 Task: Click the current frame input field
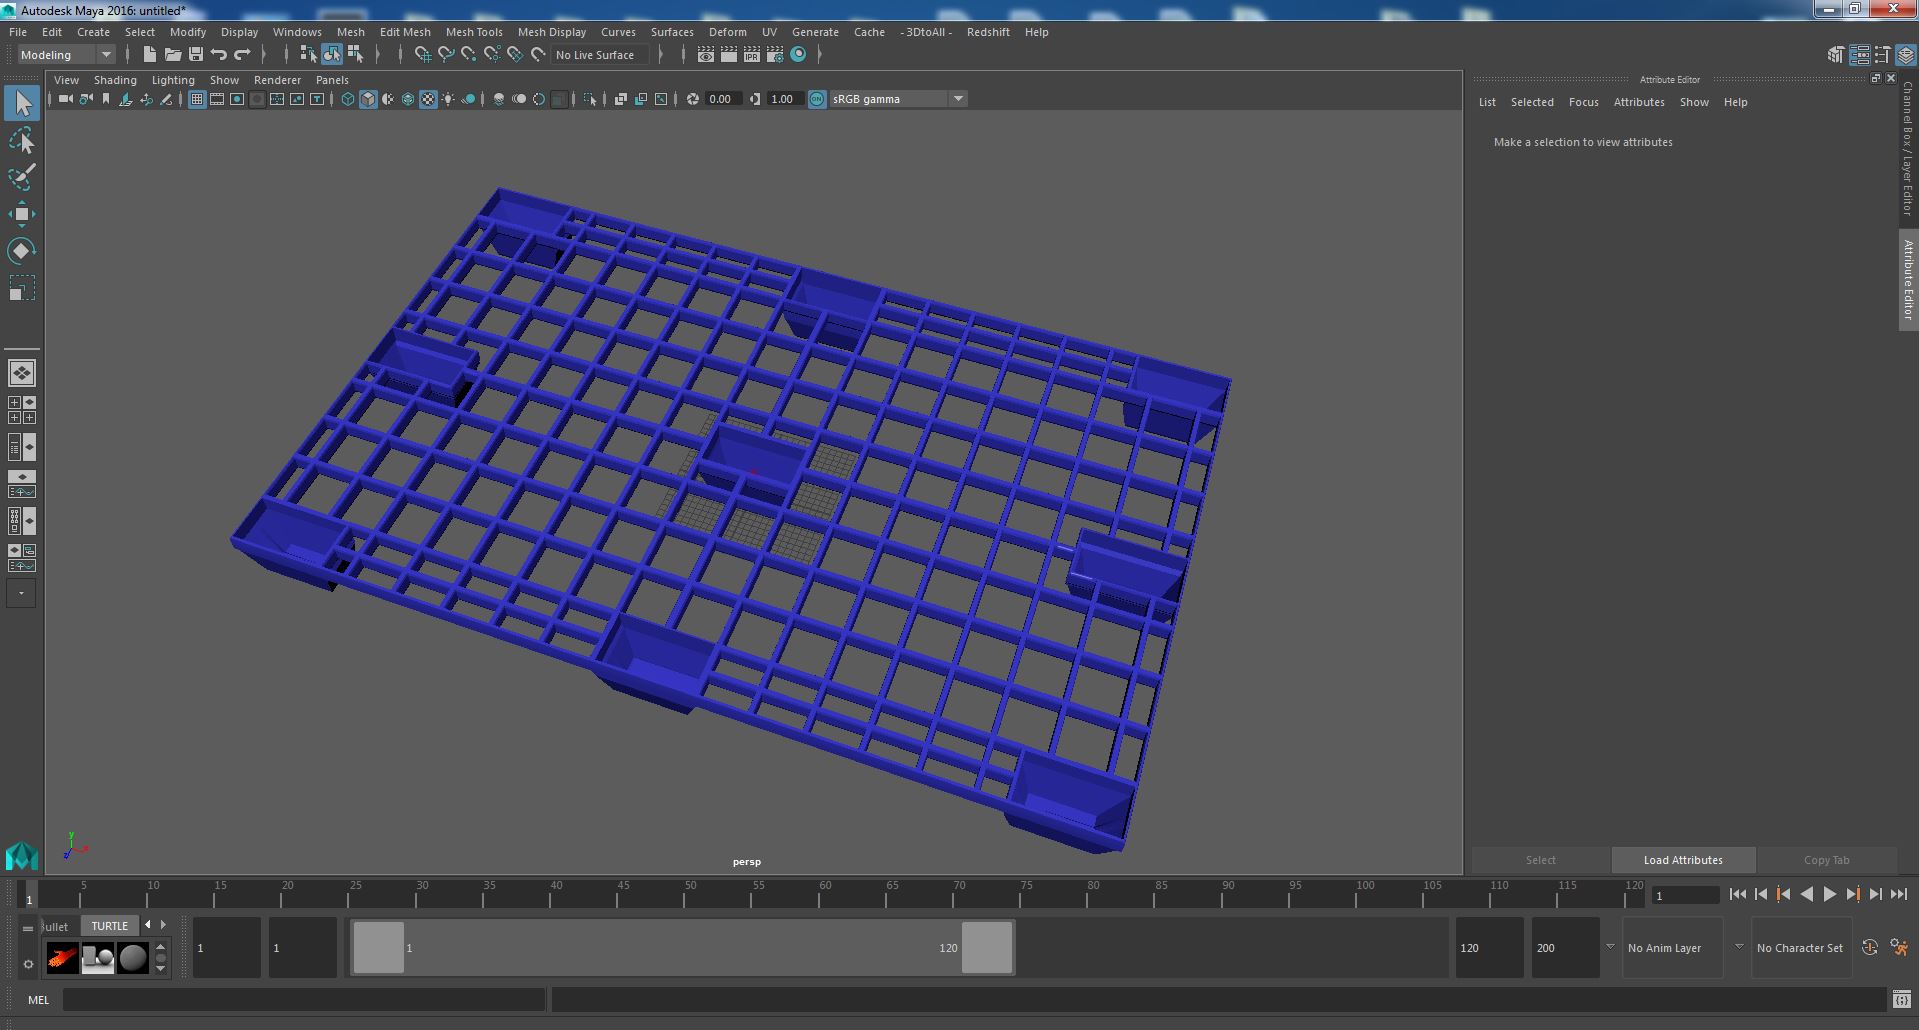pyautogui.click(x=1685, y=895)
